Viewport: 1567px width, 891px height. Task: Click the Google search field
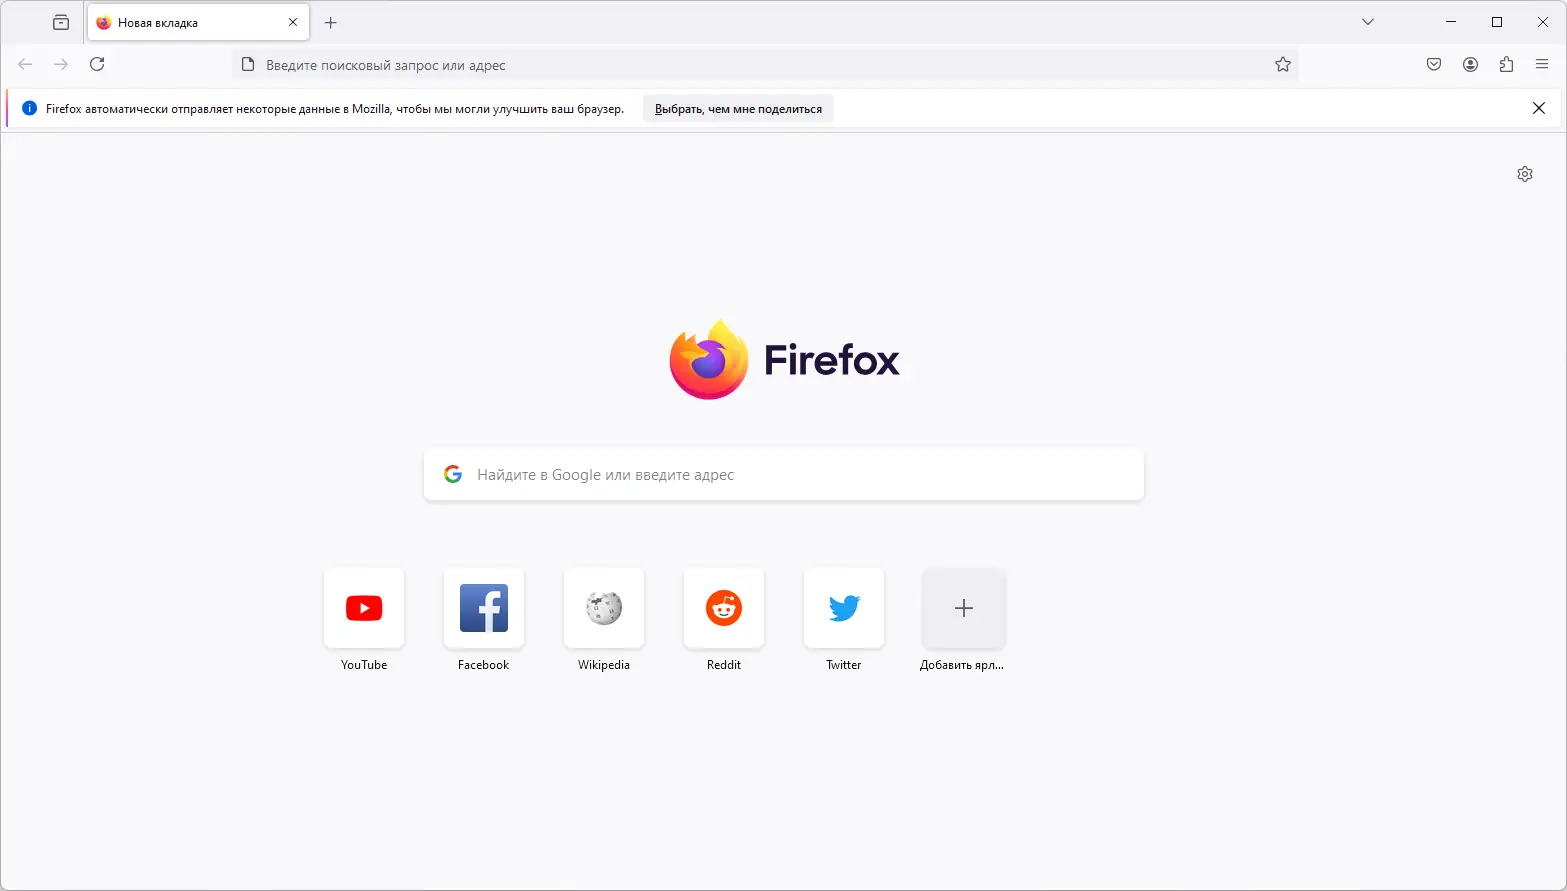click(783, 474)
